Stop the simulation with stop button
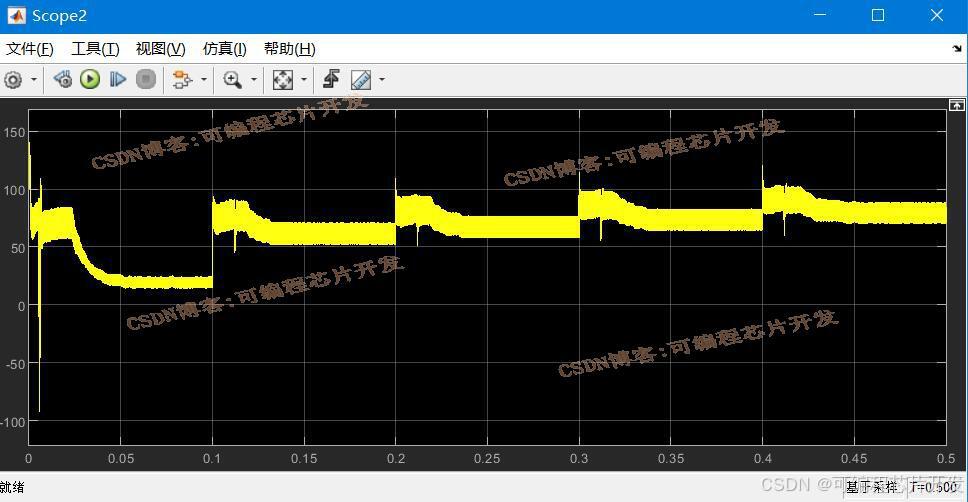The height and width of the screenshot is (502, 968). coord(146,79)
